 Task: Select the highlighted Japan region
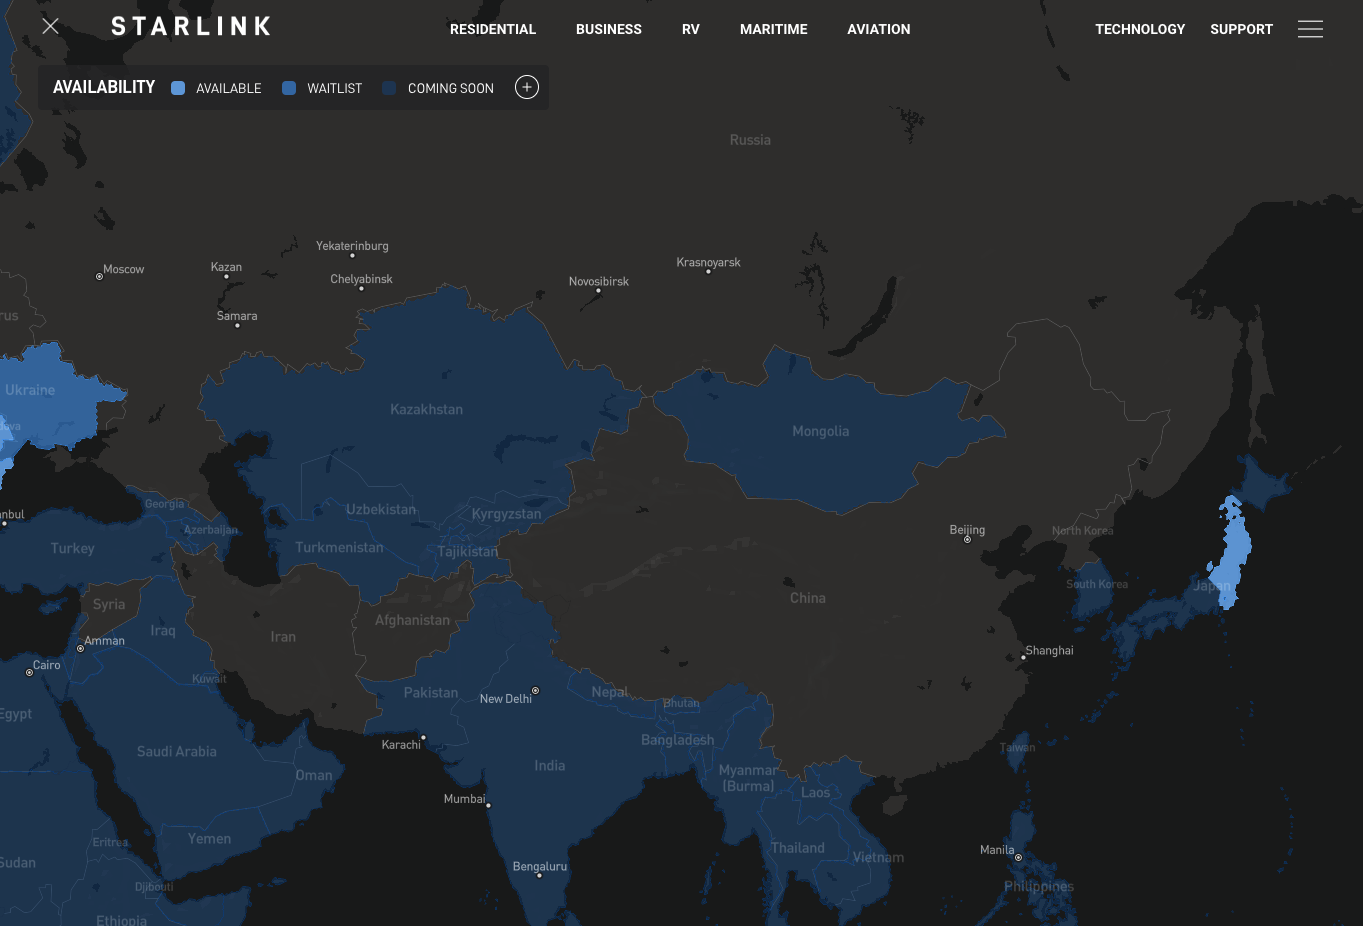pyautogui.click(x=1232, y=550)
